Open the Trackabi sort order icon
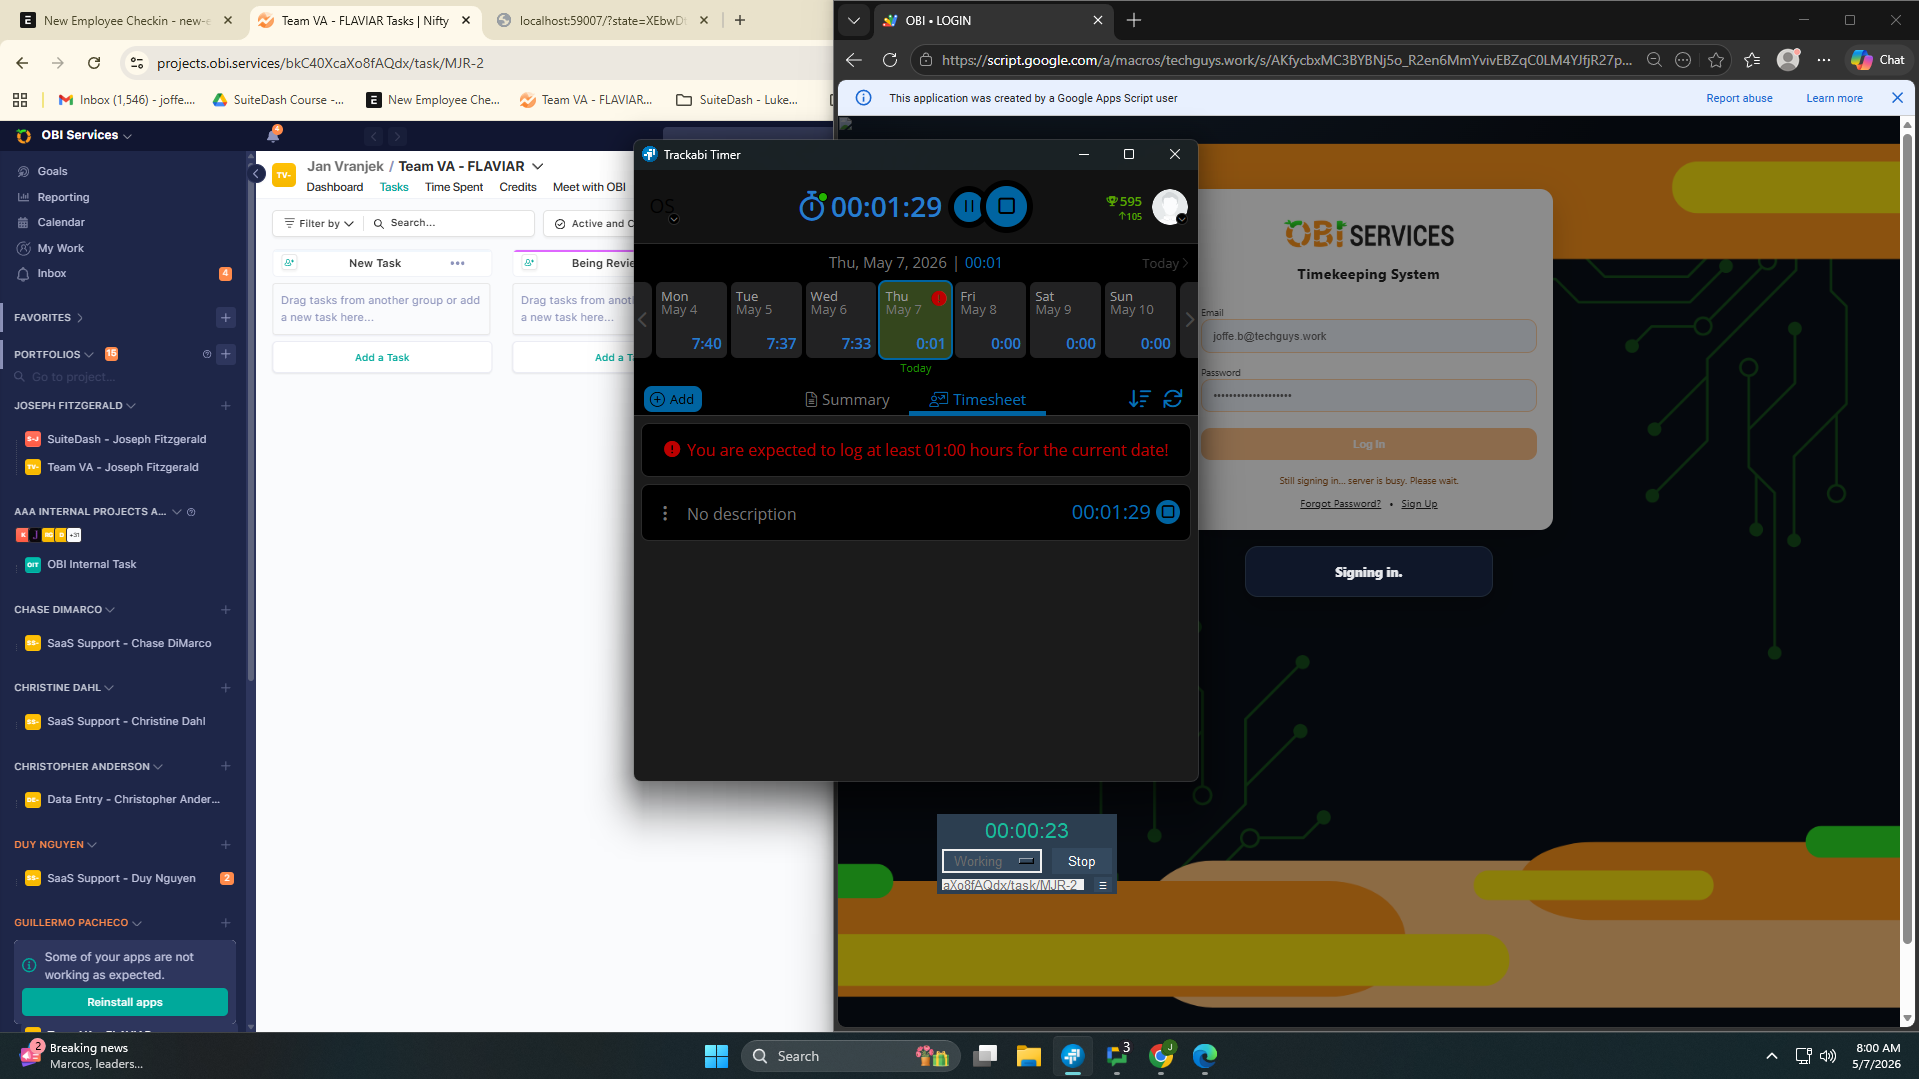This screenshot has height=1079, width=1919. (1139, 399)
